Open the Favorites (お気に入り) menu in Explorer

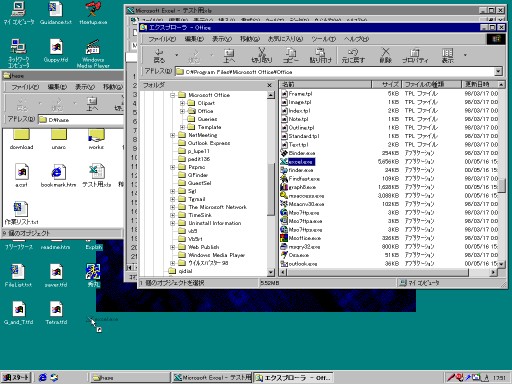pyautogui.click(x=285, y=39)
